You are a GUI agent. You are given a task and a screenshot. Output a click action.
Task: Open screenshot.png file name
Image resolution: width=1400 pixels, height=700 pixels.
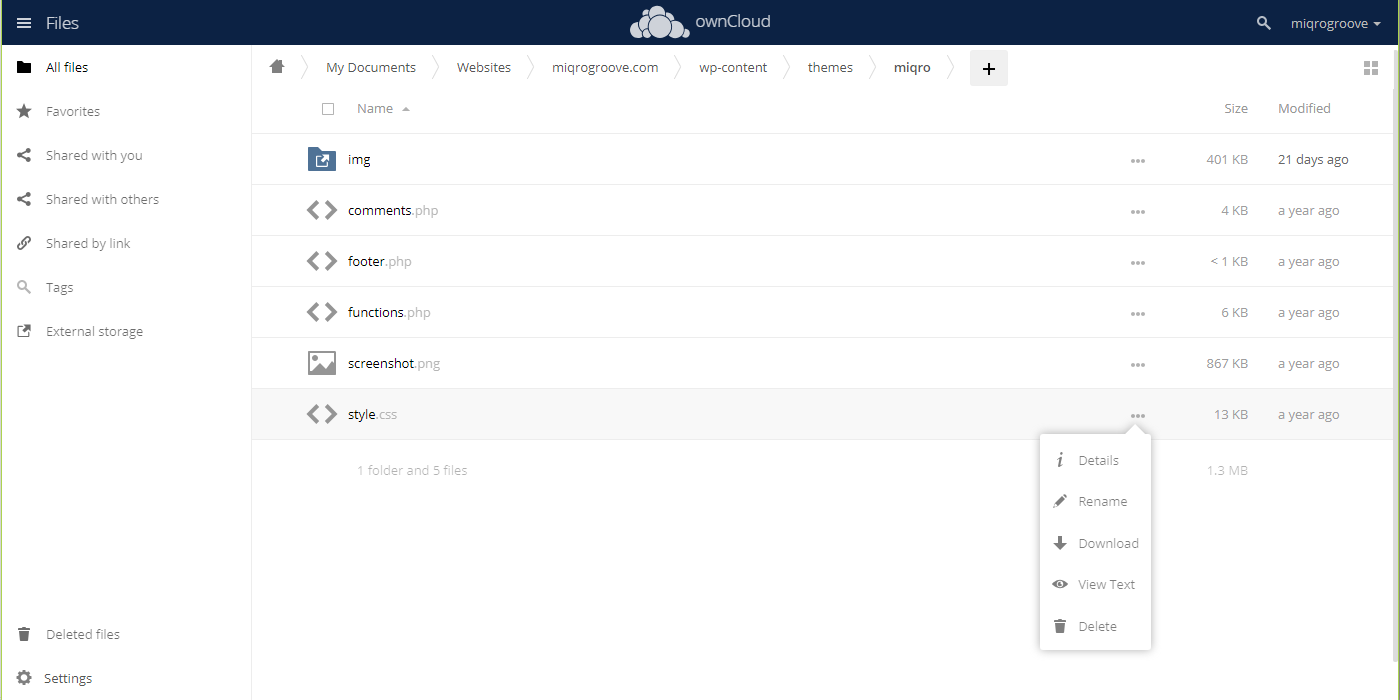click(x=394, y=364)
